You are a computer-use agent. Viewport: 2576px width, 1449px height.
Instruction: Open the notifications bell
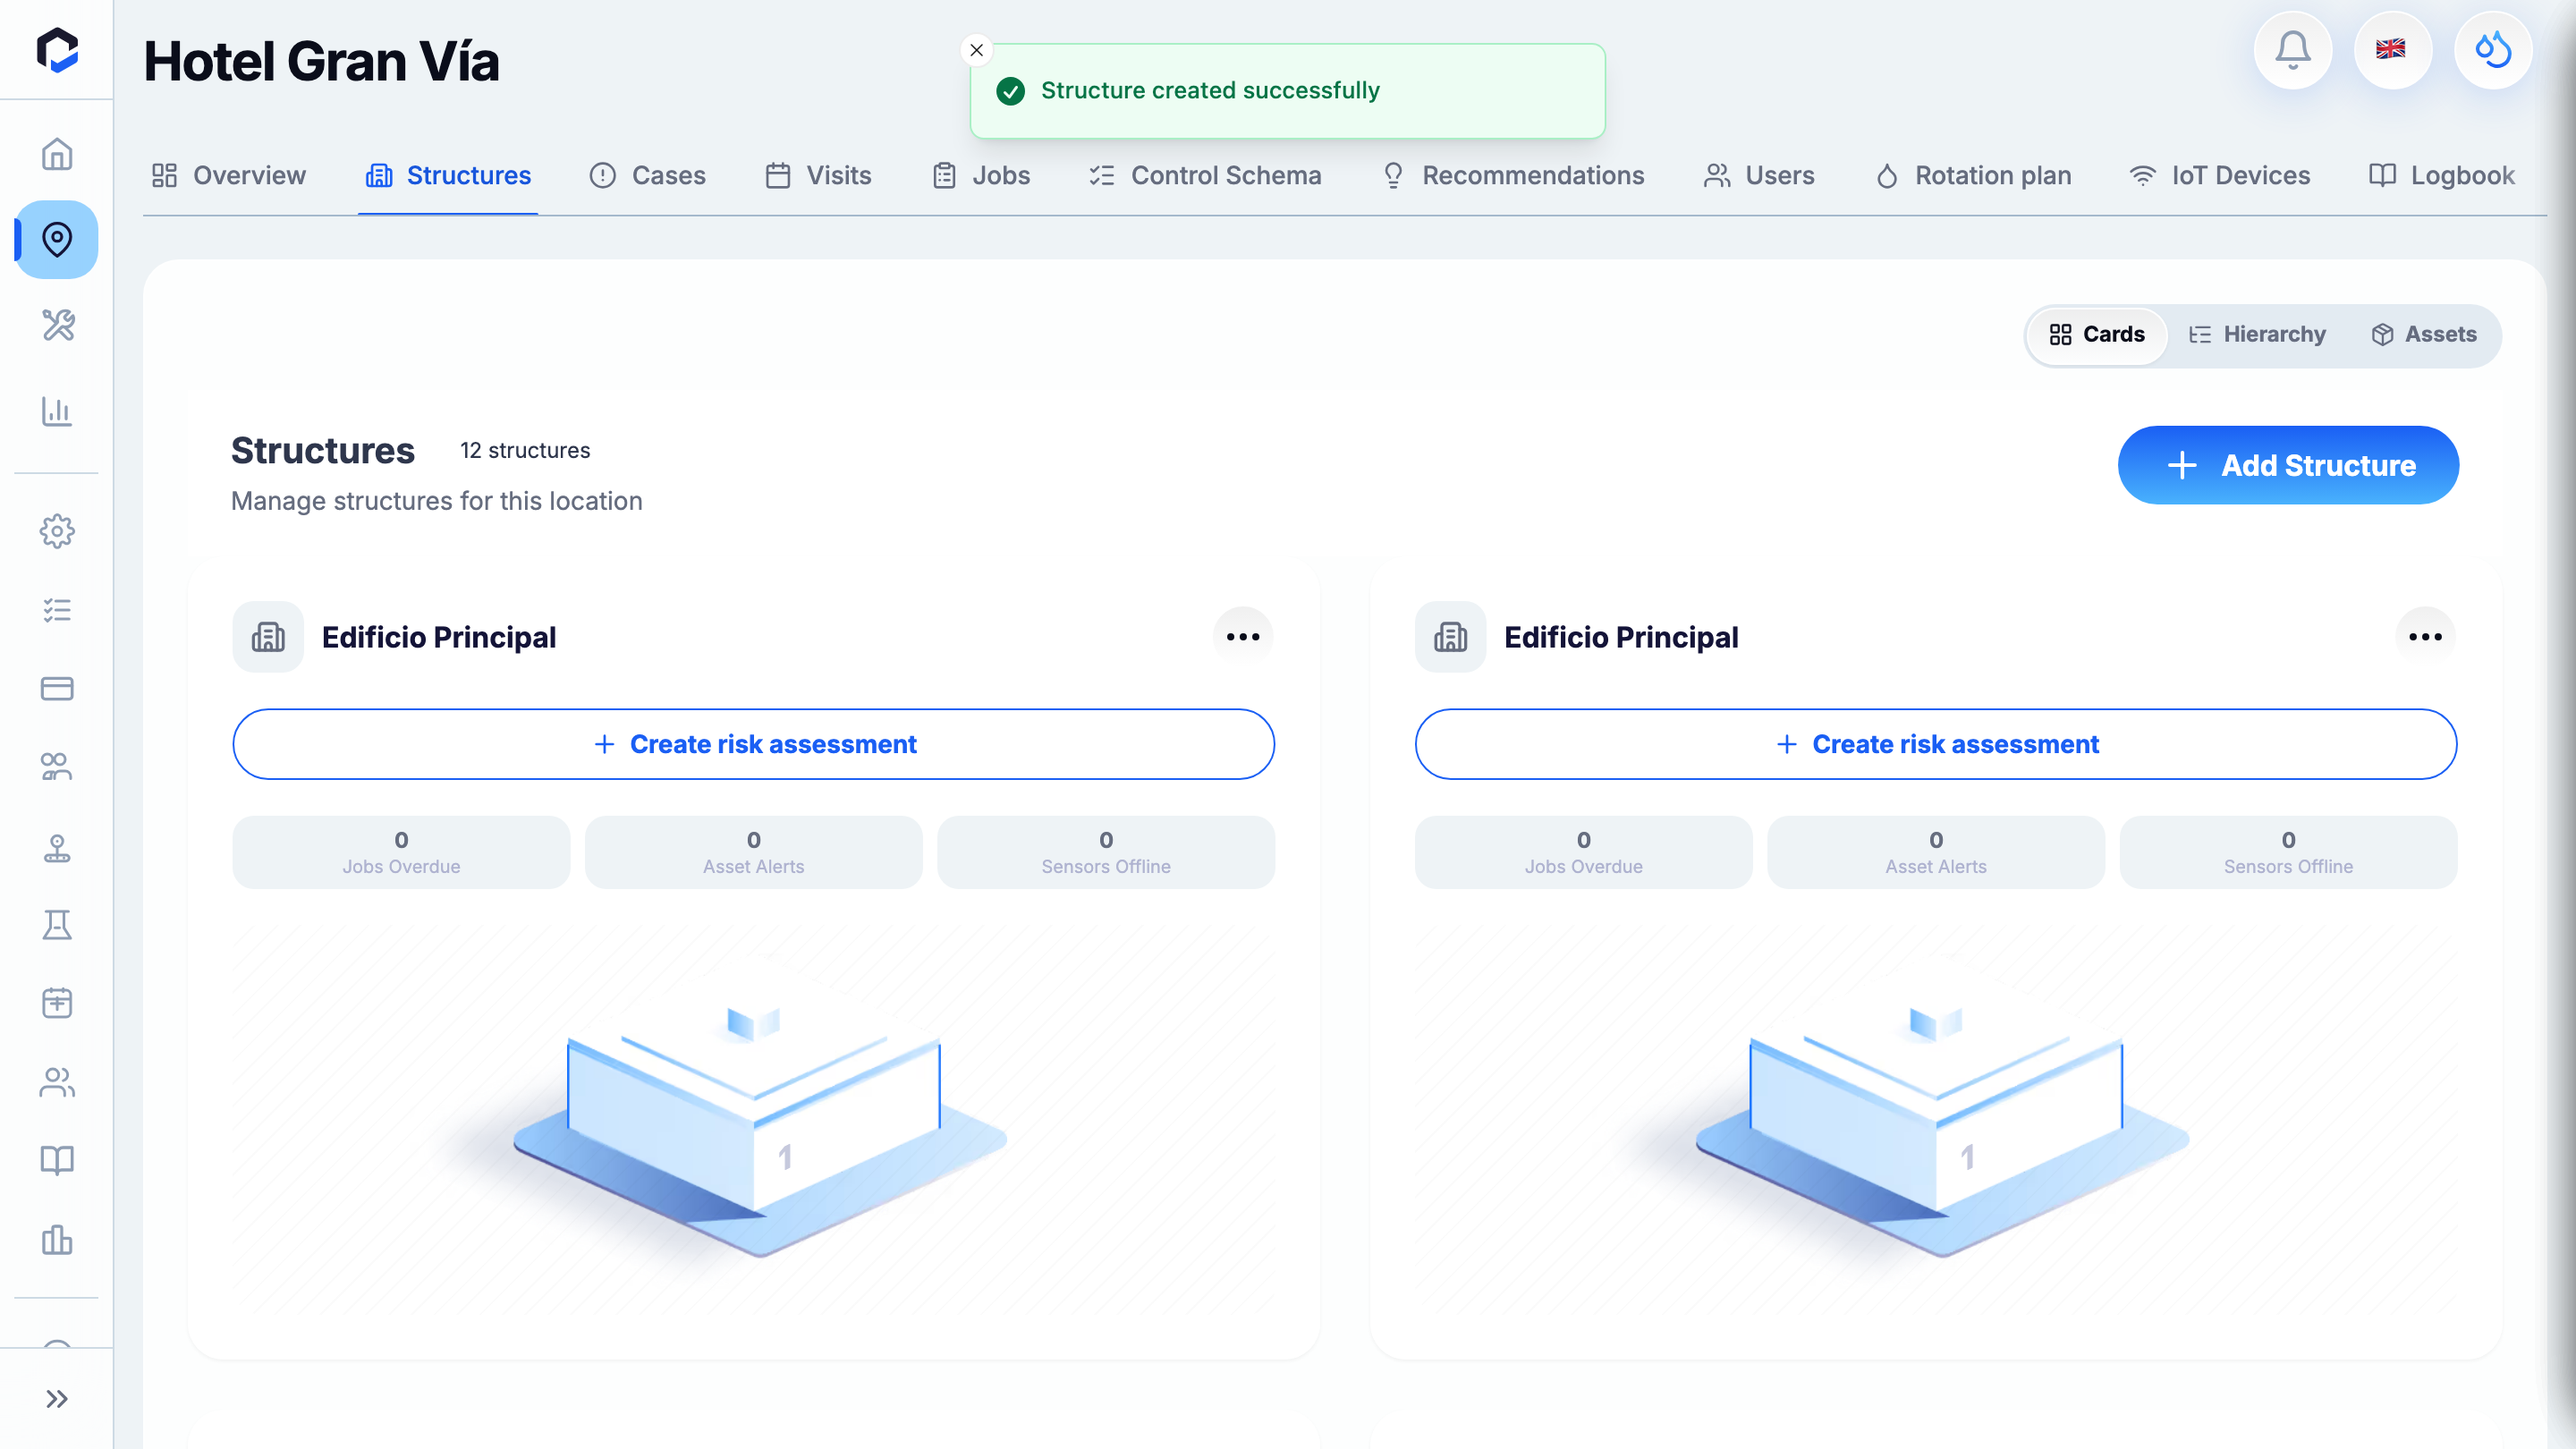click(2293, 50)
